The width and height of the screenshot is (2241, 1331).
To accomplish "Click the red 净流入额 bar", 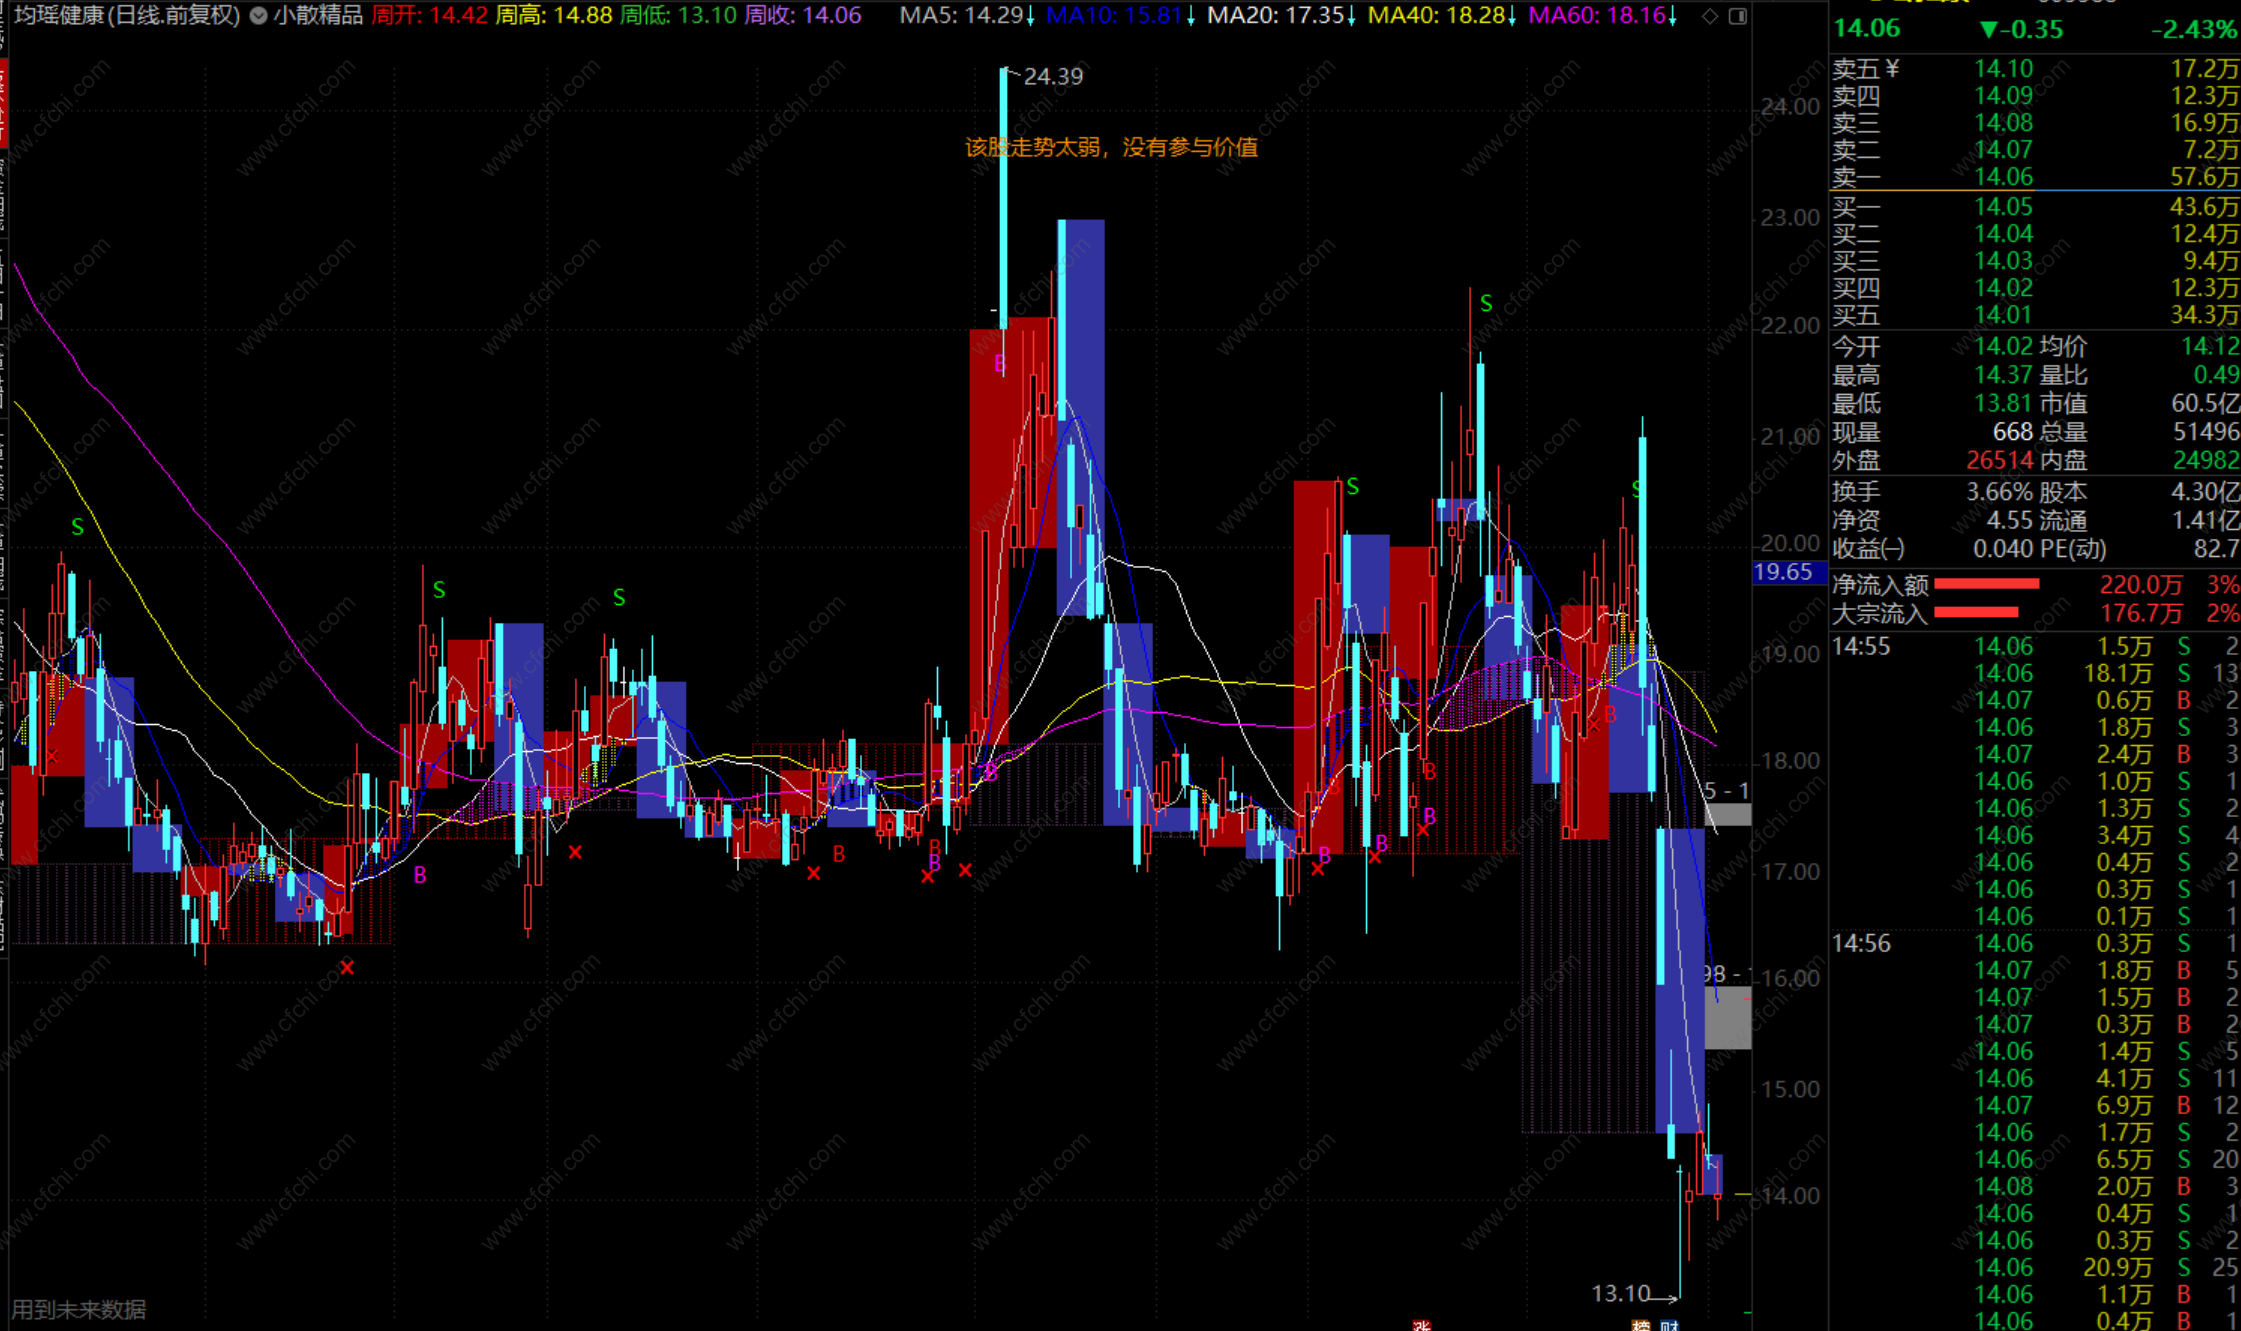I will (1986, 584).
